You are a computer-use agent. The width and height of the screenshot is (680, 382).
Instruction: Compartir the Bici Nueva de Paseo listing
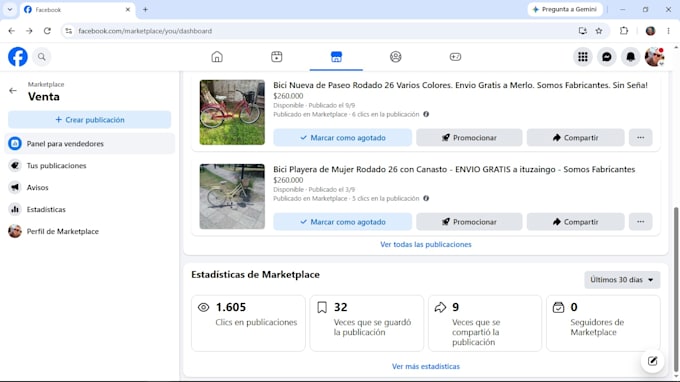[575, 137]
